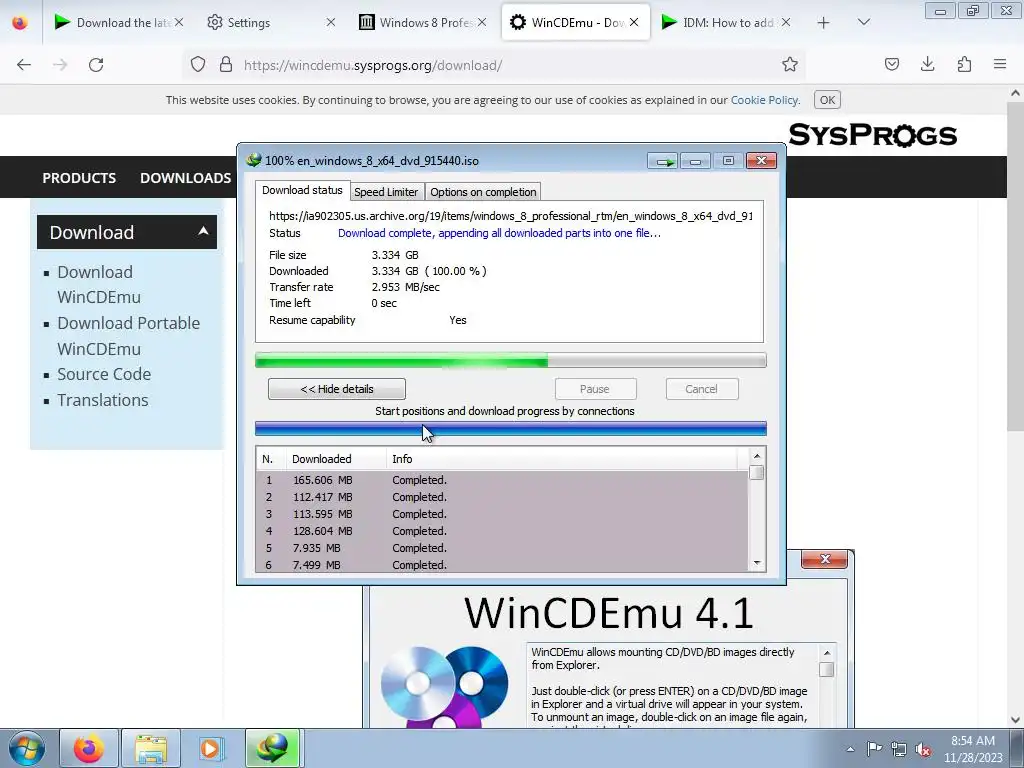Screen dimensions: 1024x768
Task: Click the WinCDEmu discs logo image
Action: (x=444, y=686)
